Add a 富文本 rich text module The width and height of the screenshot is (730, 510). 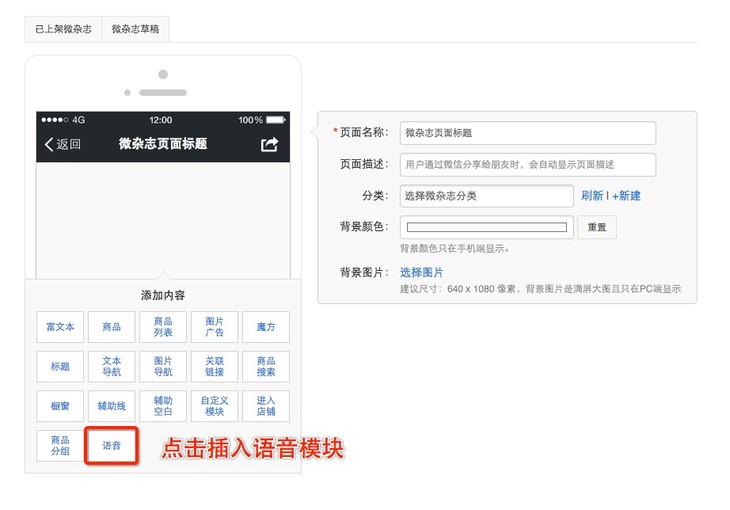pyautogui.click(x=60, y=327)
